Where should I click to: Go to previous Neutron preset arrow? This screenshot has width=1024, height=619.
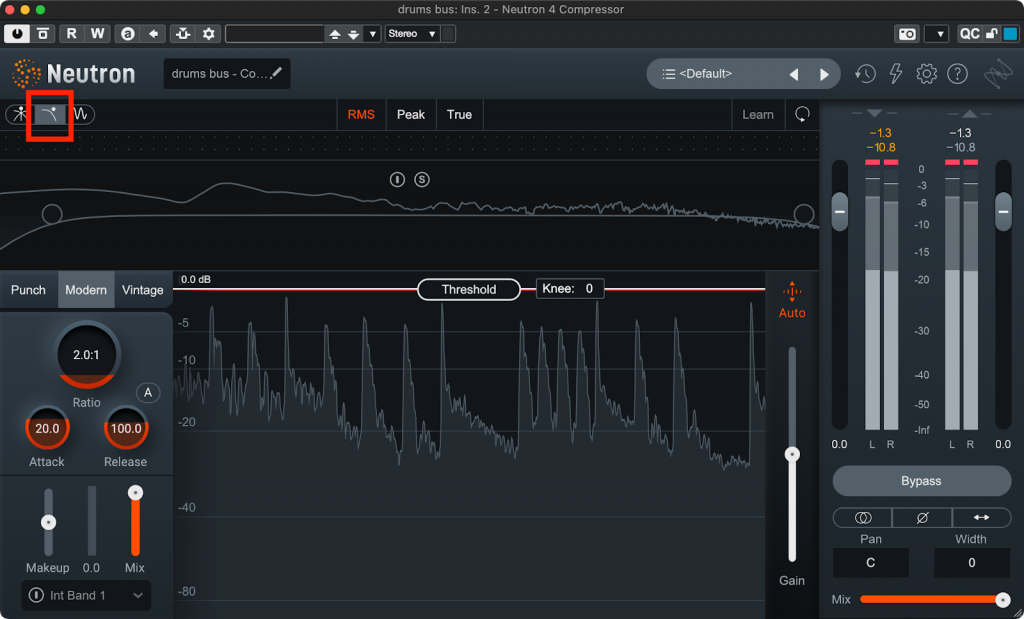tap(793, 74)
